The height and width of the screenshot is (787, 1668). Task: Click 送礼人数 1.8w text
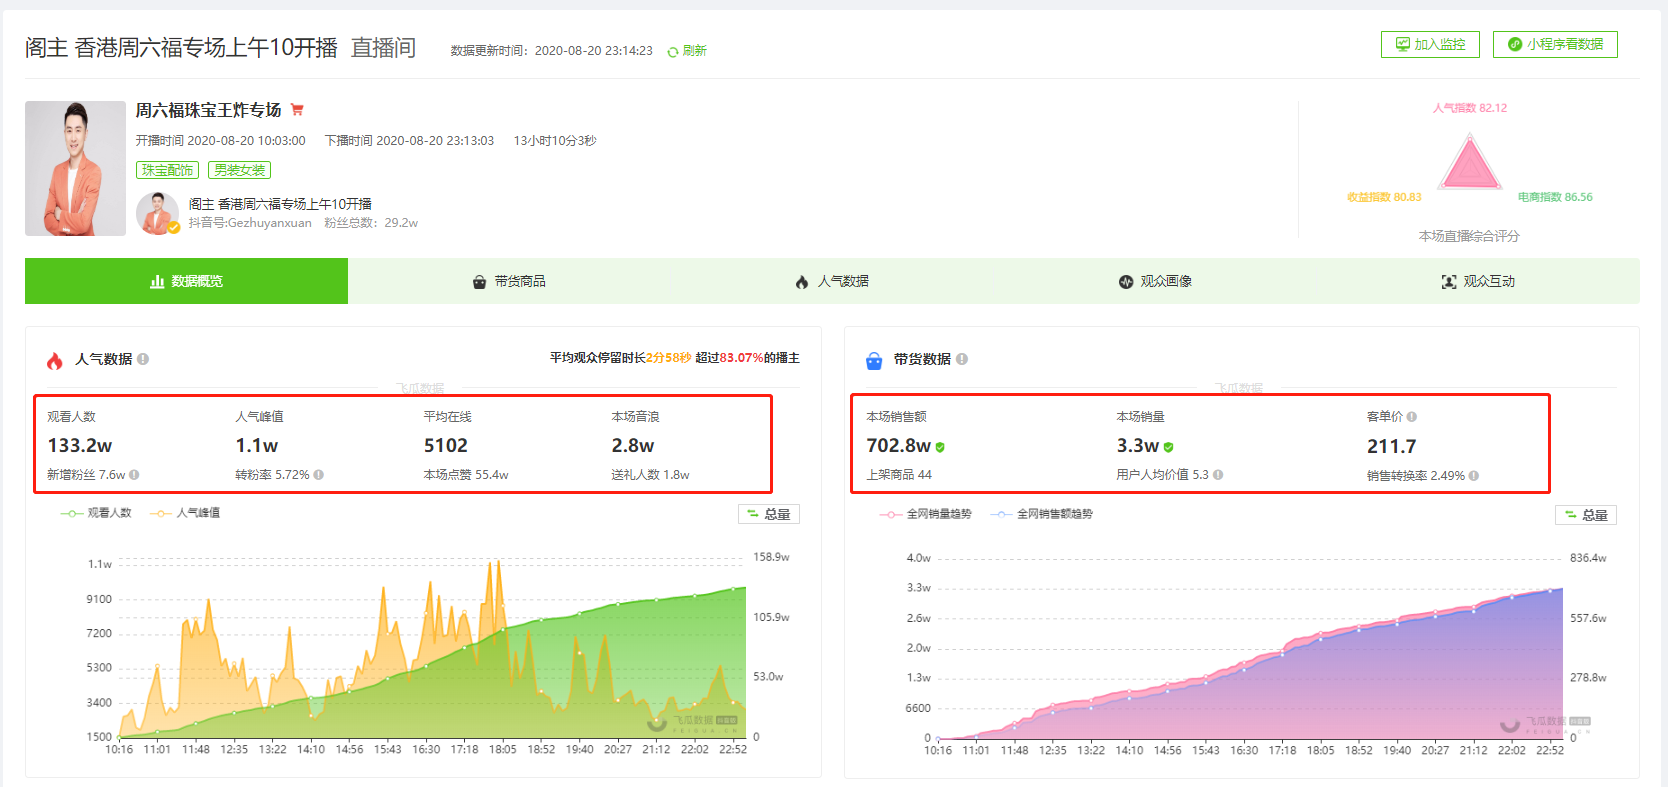click(650, 475)
